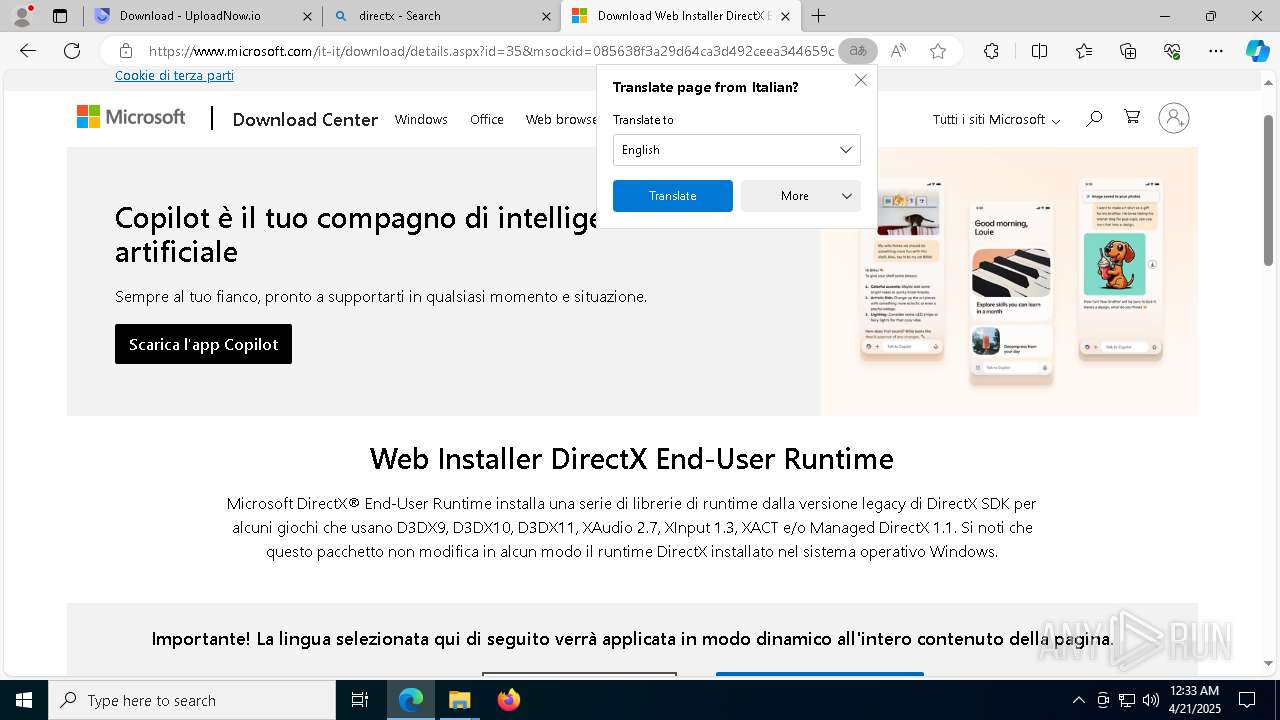
Task: Expand the Translate to language dropdown
Action: pos(736,150)
